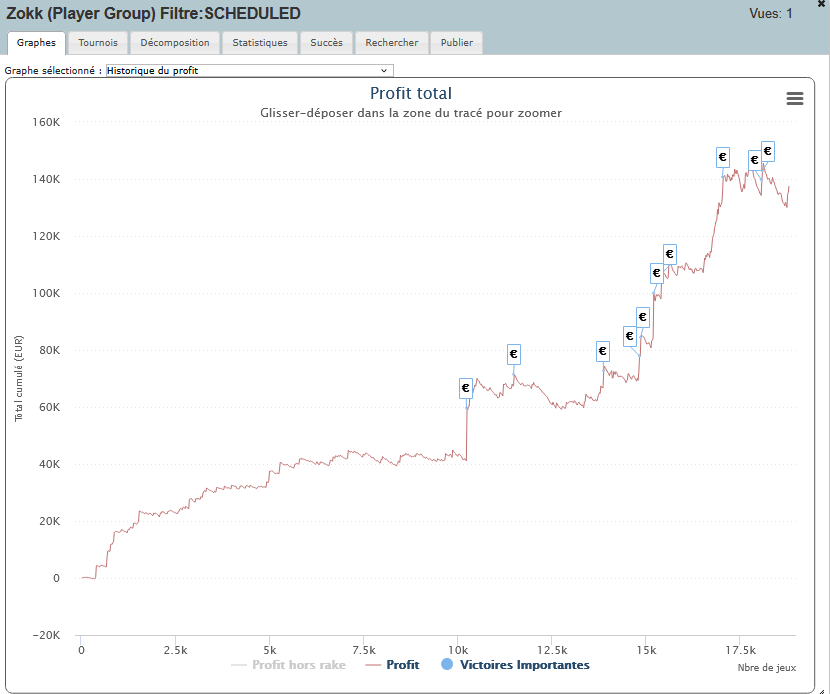Click the euro marker near 17k games
830x694 pixels.
tap(723, 157)
